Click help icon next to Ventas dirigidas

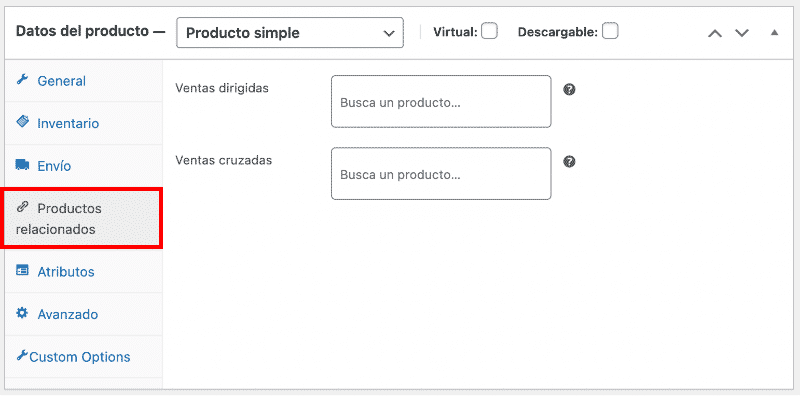pyautogui.click(x=569, y=90)
